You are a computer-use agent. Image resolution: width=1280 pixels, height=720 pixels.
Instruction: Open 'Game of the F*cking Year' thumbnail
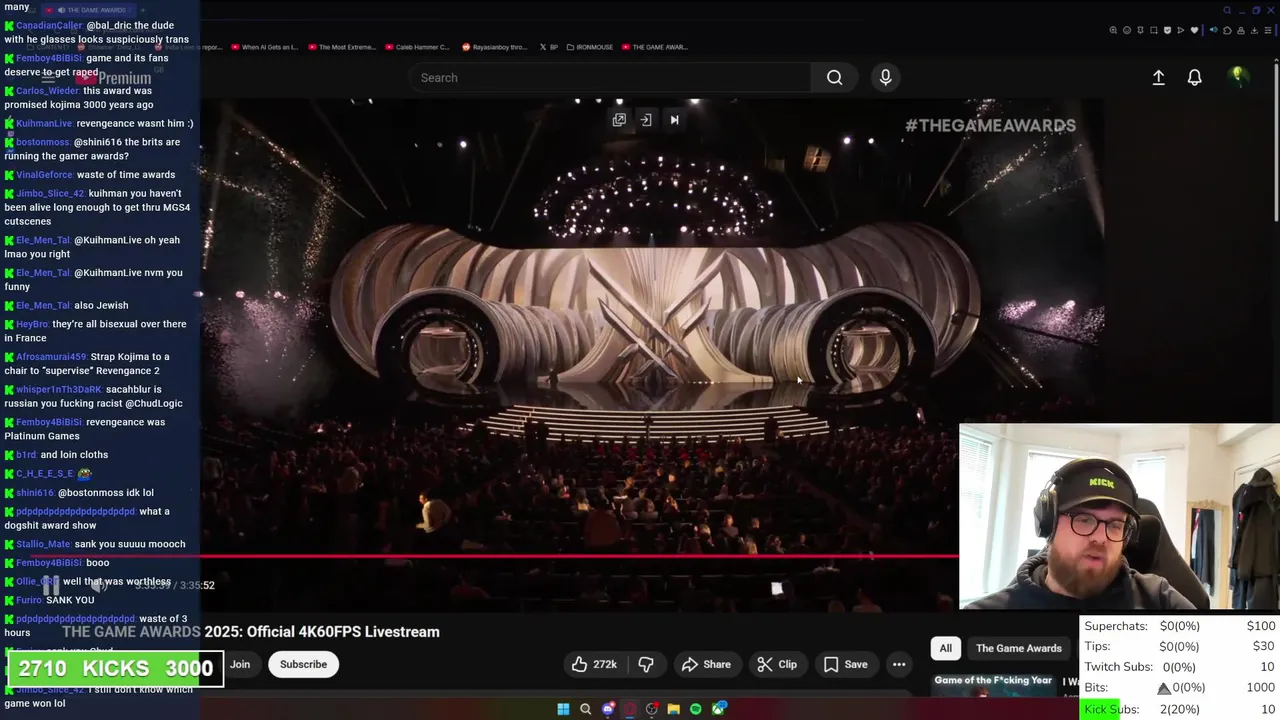992,684
